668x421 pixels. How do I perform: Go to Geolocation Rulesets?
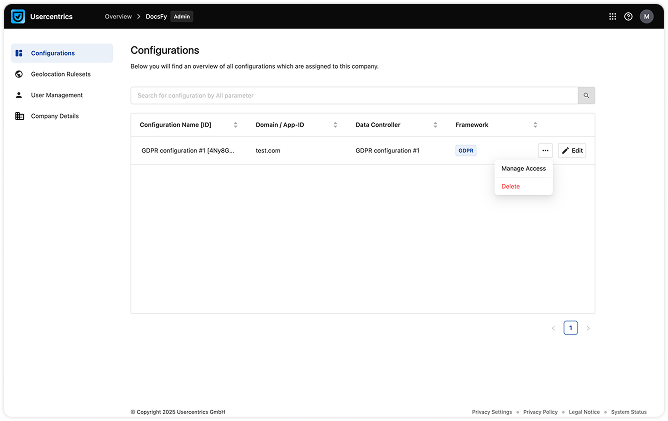tap(60, 74)
